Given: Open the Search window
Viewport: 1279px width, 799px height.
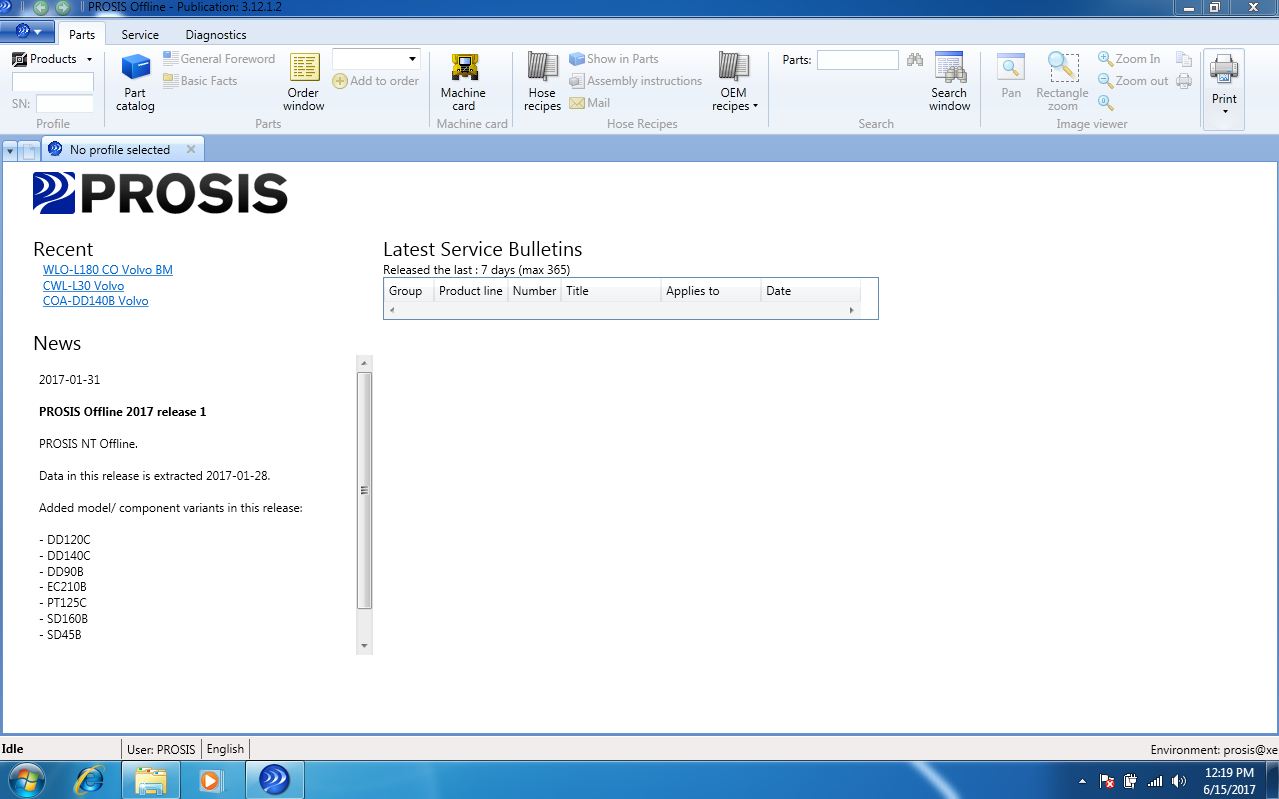Looking at the screenshot, I should tap(949, 82).
